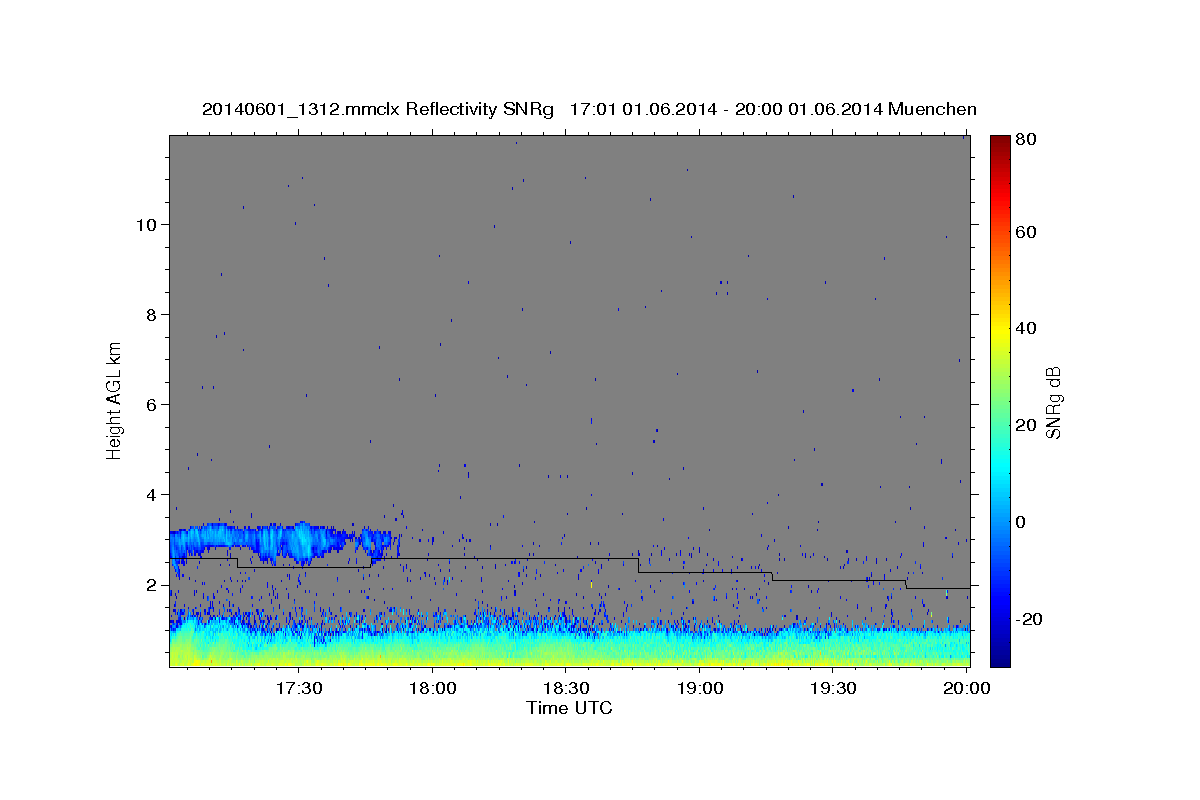Click the 20:00 time tick label
This screenshot has height=800, width=1200.
(968, 689)
